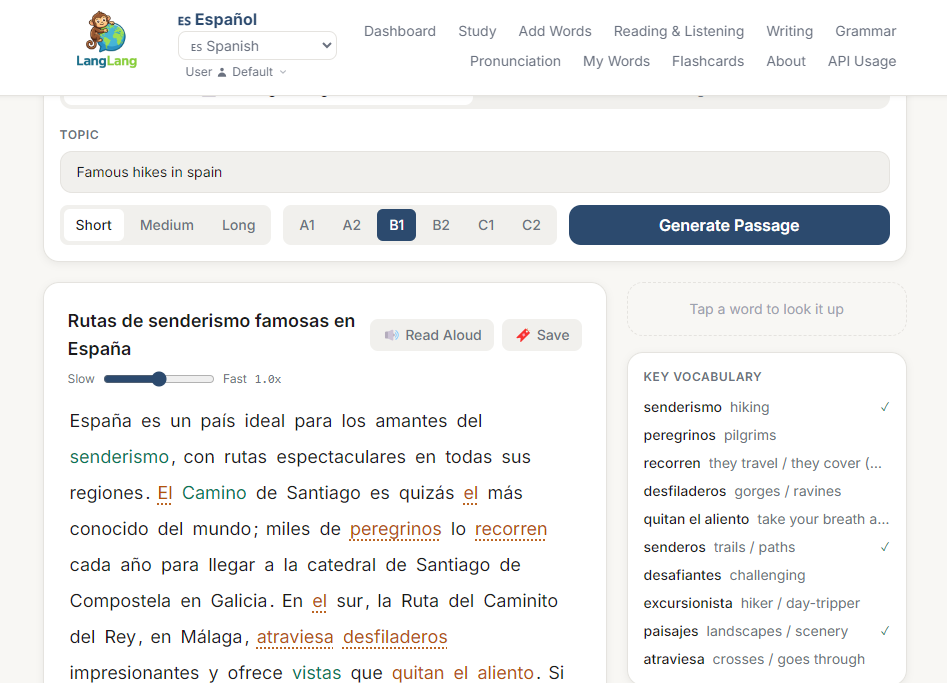Tap the word 'vistas' in the passage
The width and height of the screenshot is (947, 683).
316,673
